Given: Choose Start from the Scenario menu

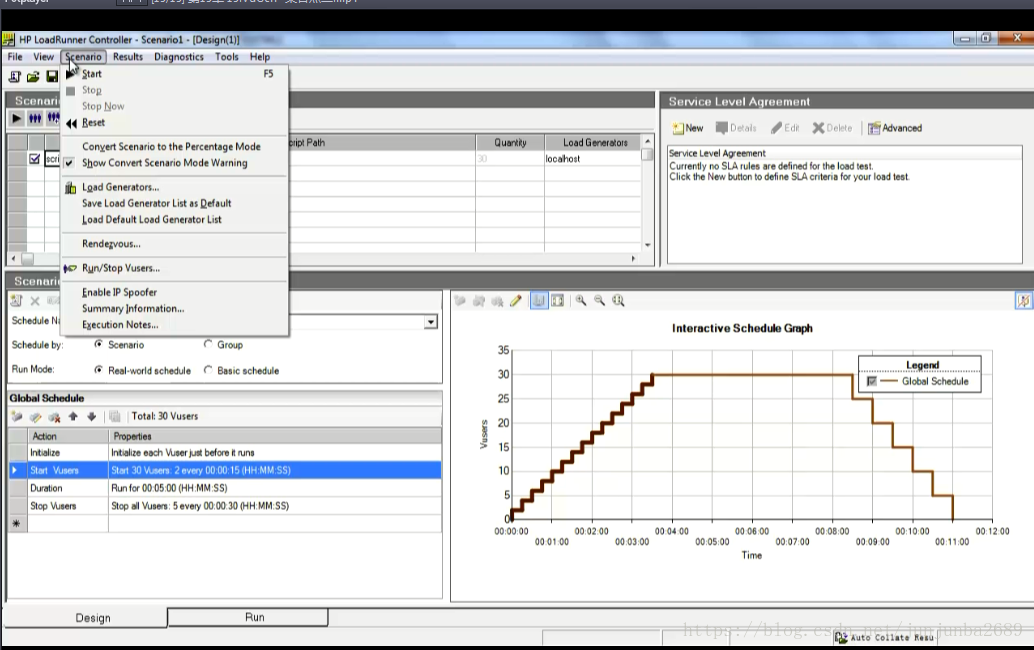Looking at the screenshot, I should [174, 74].
